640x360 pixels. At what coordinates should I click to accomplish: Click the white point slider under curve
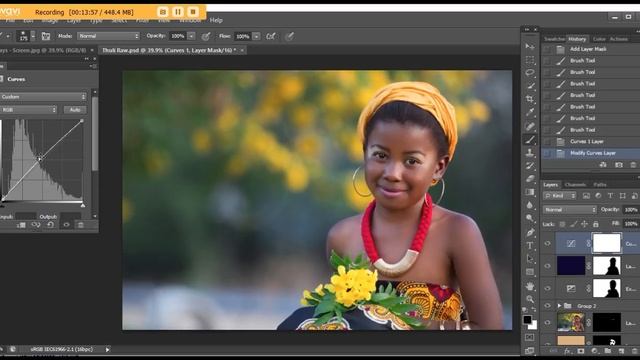coord(82,205)
